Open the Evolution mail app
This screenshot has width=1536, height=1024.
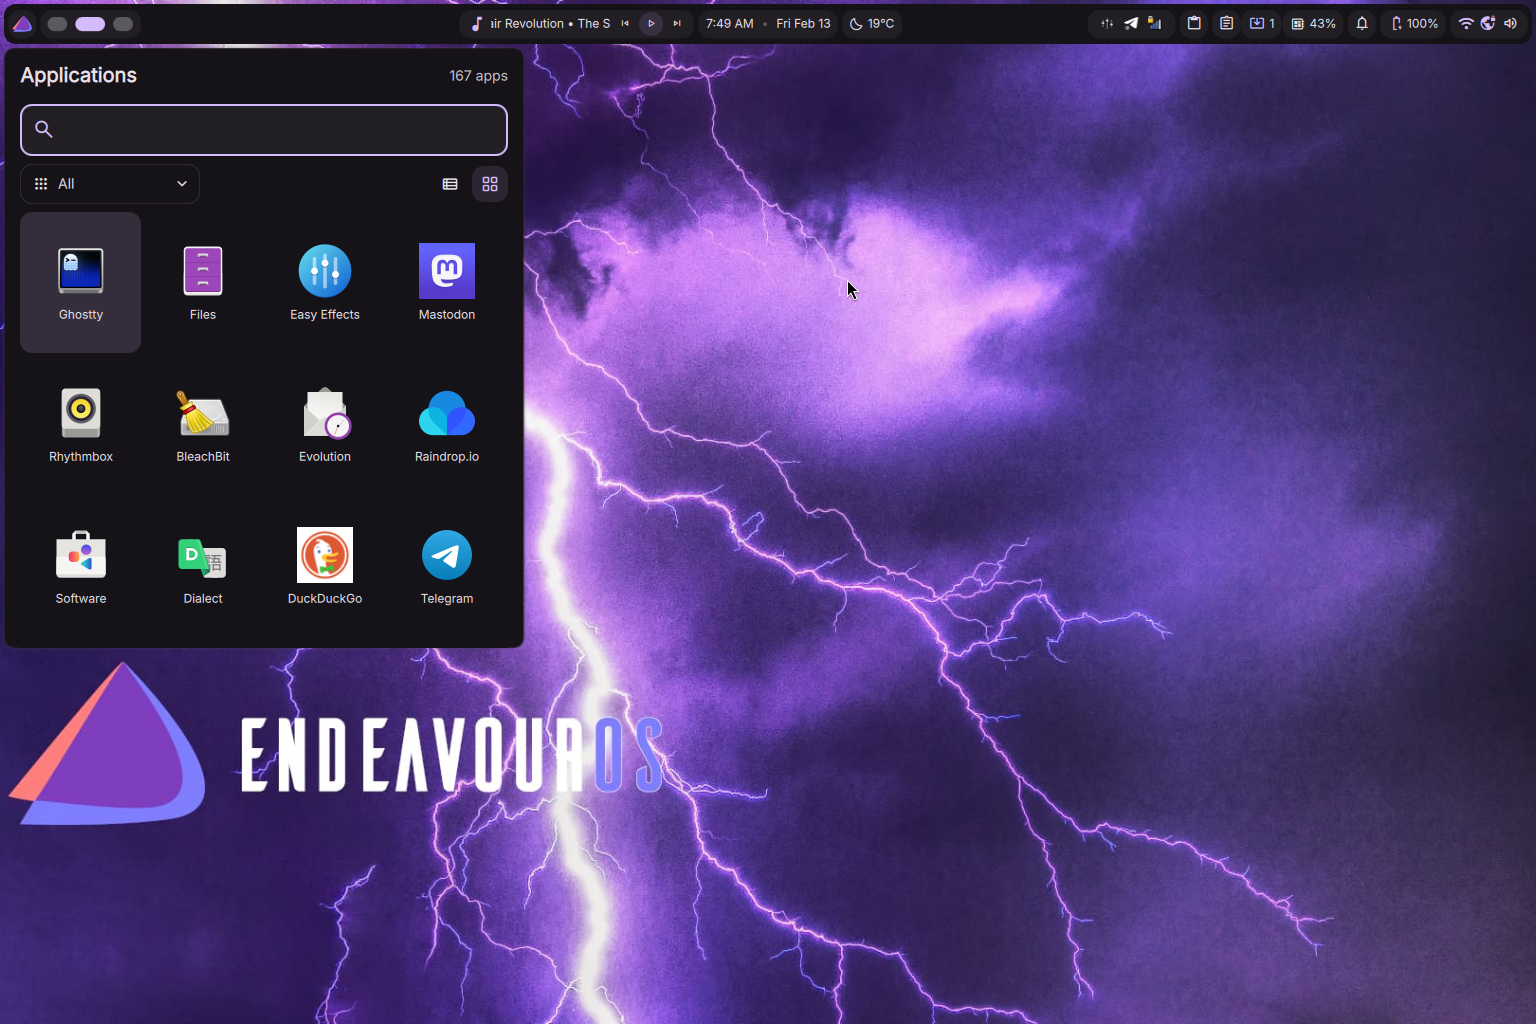pos(325,424)
